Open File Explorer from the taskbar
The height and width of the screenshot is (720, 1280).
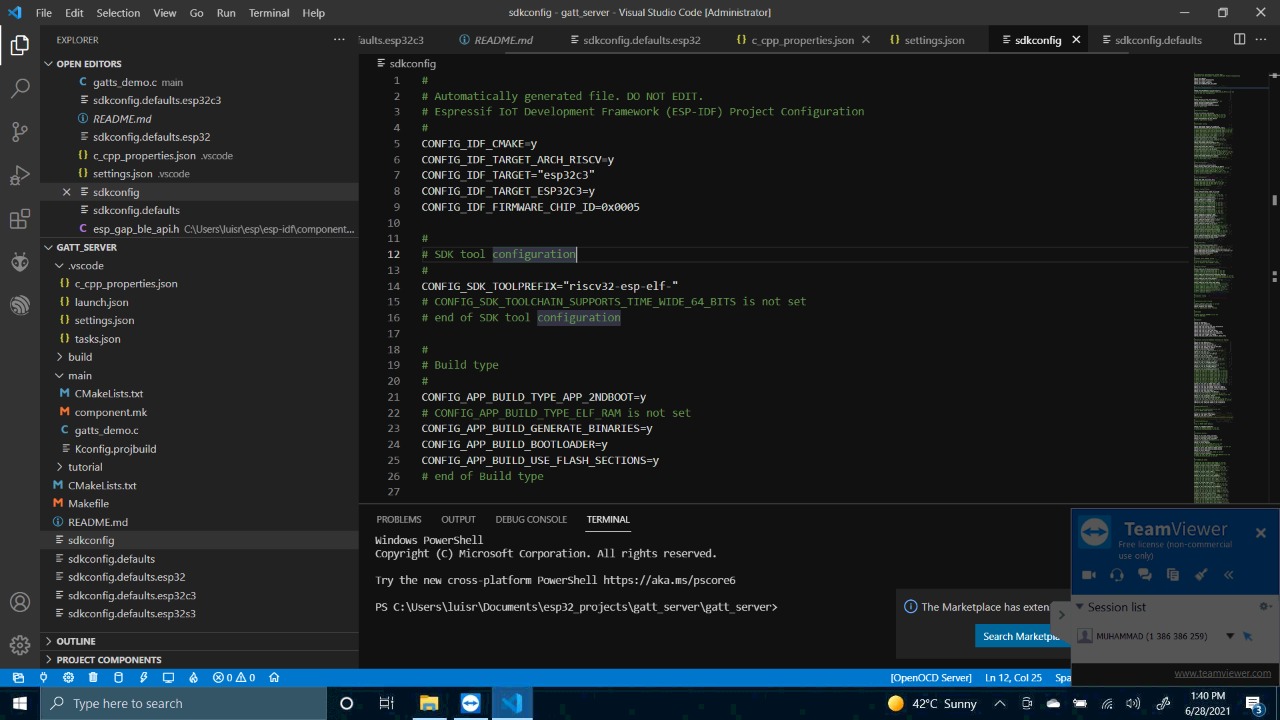tap(429, 703)
